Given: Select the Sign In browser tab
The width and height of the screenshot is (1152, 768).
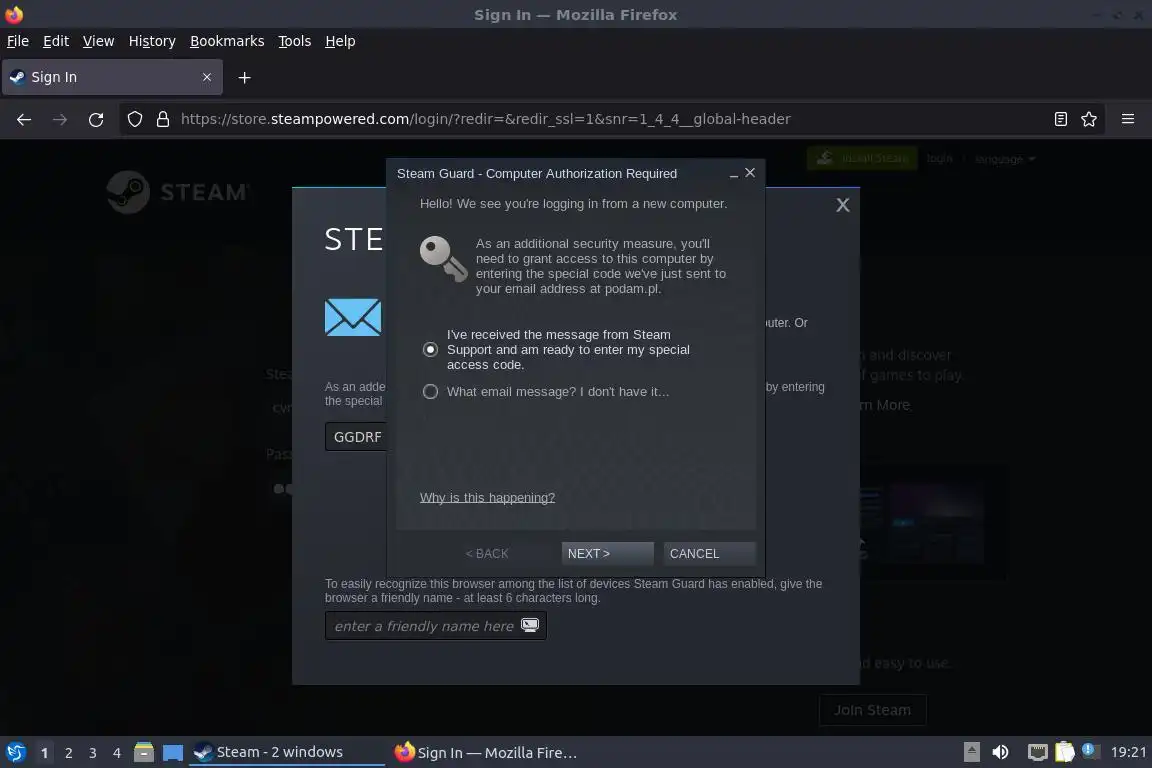Looking at the screenshot, I should click(112, 77).
